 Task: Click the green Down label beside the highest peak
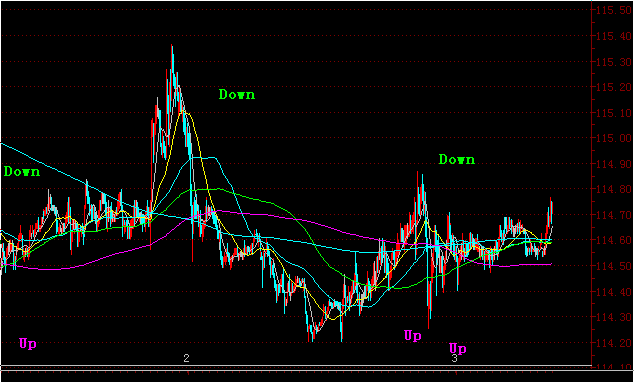237,95
